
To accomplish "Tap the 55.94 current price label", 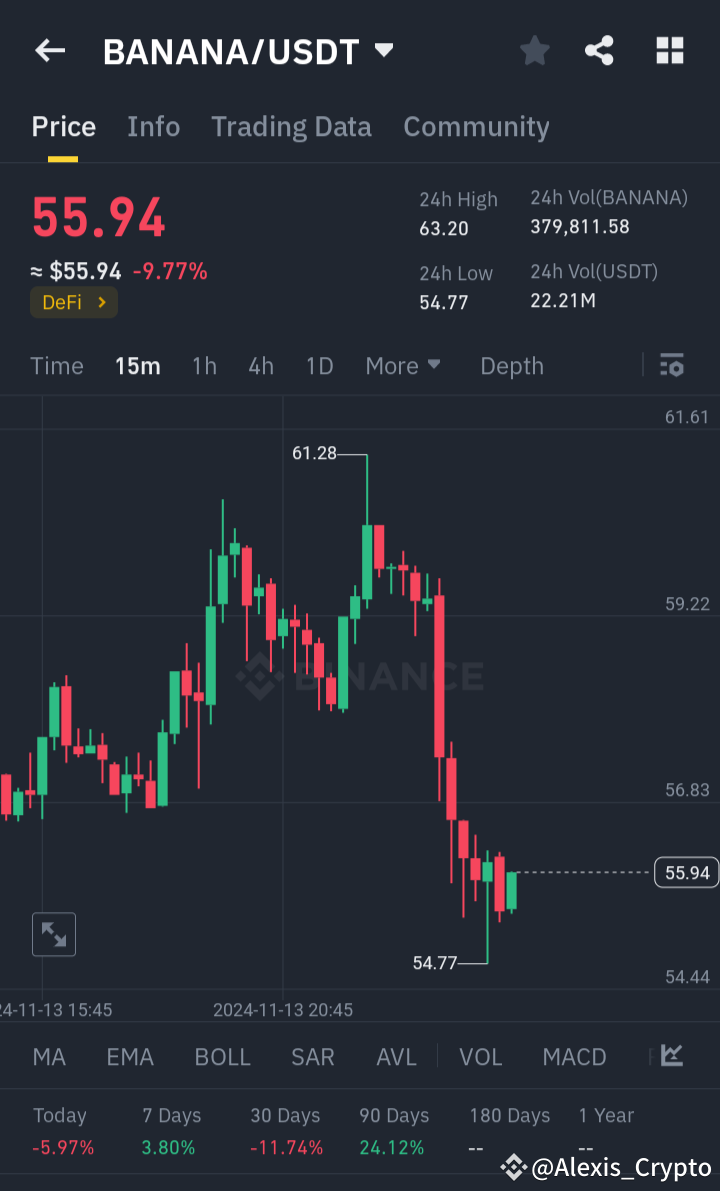I will coord(686,872).
